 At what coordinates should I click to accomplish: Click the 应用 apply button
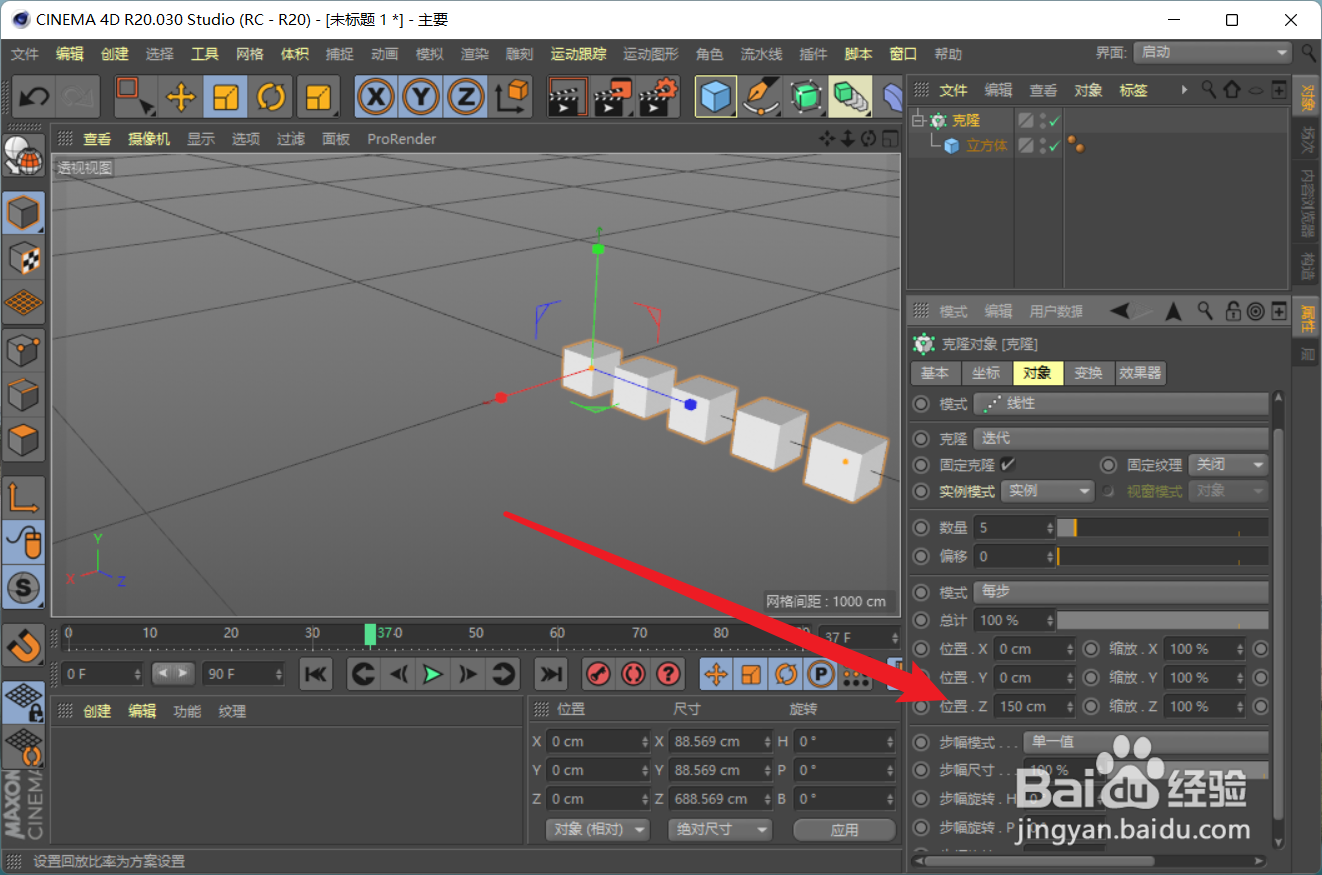coord(844,829)
